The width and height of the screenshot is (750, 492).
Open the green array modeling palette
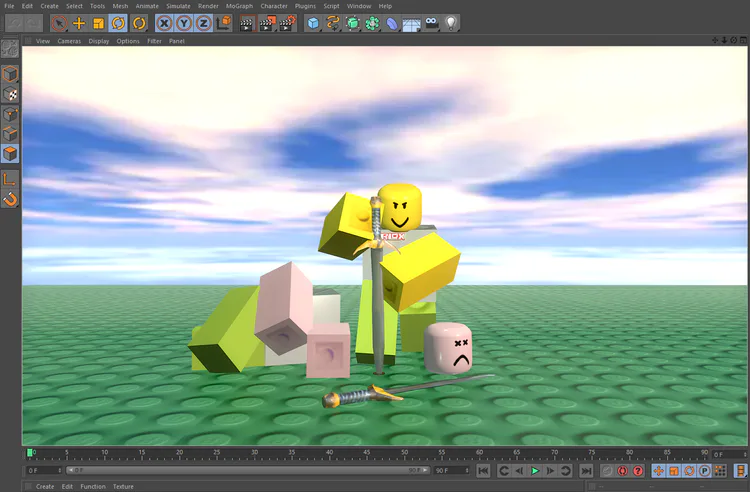pos(372,23)
